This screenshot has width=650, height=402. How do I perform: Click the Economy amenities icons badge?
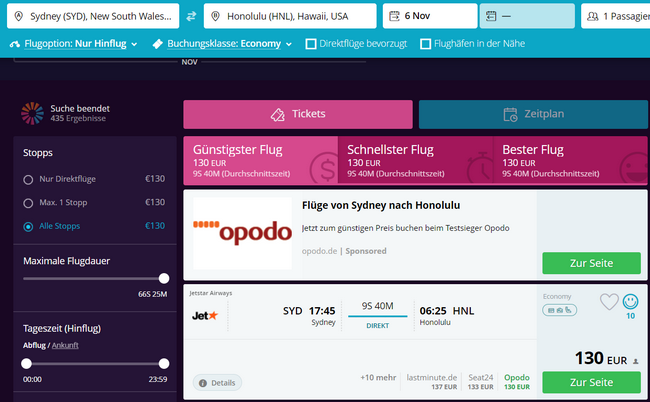(x=559, y=310)
